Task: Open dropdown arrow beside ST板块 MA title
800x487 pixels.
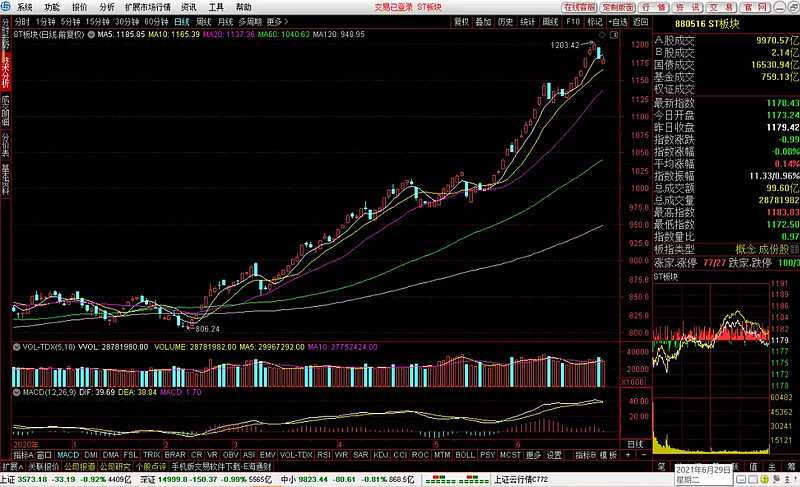Action: click(91, 35)
